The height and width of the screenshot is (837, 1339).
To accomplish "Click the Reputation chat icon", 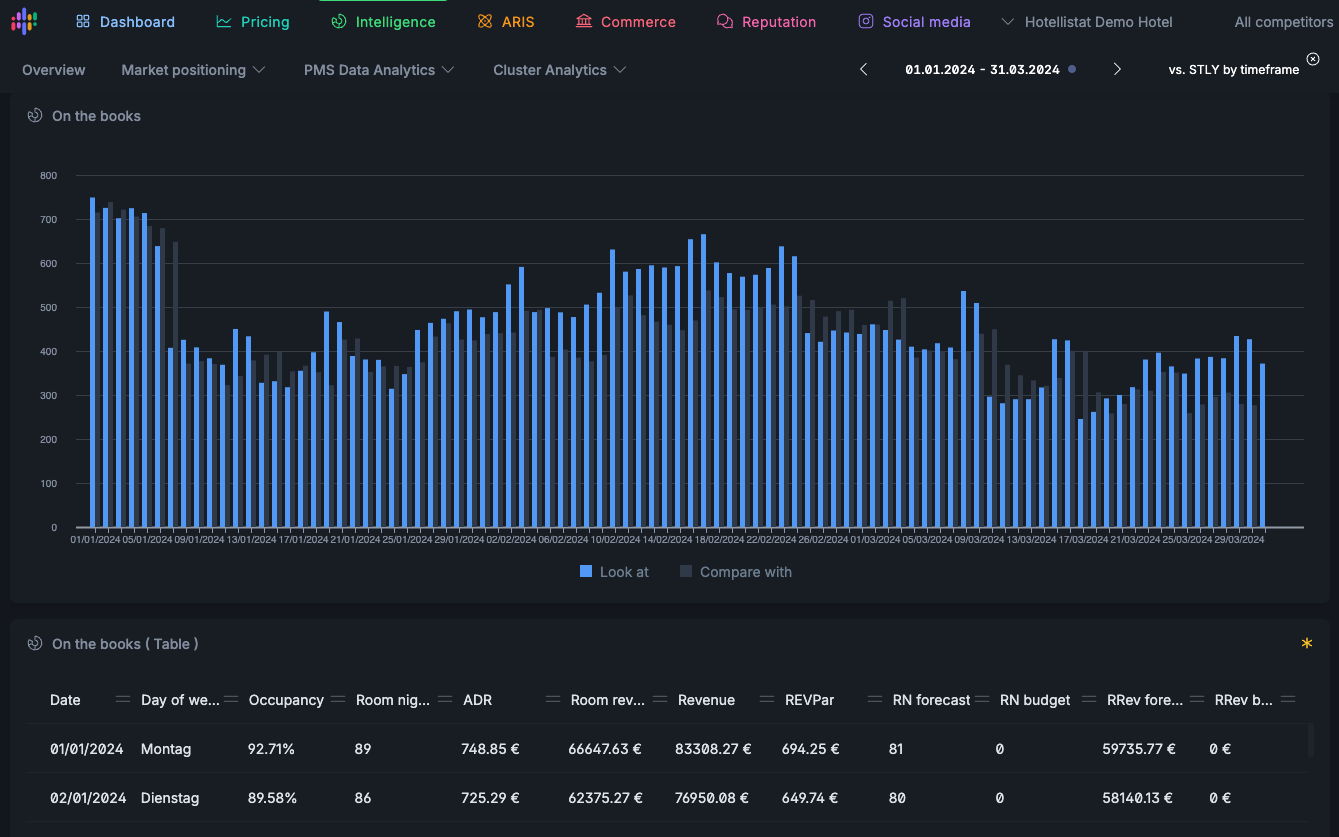I will pyautogui.click(x=725, y=22).
